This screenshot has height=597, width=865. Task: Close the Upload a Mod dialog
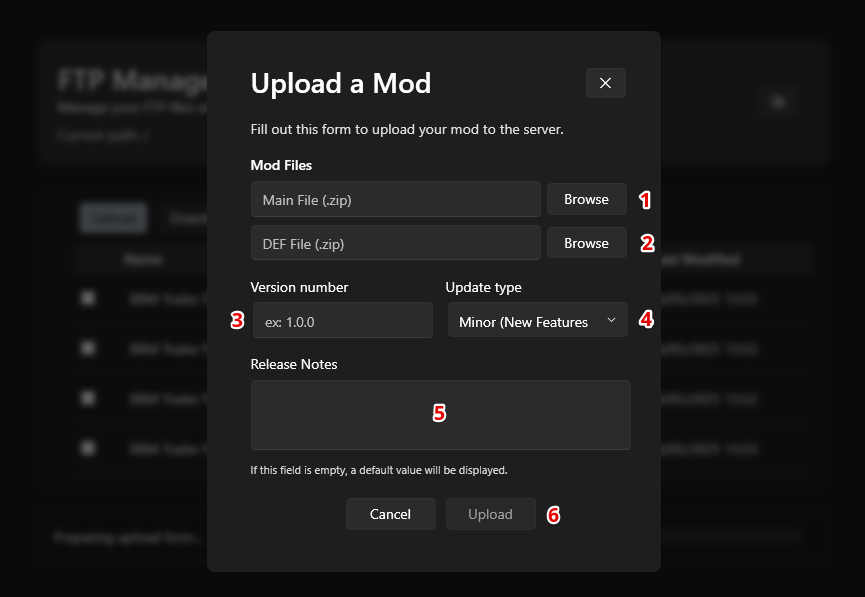tap(605, 83)
